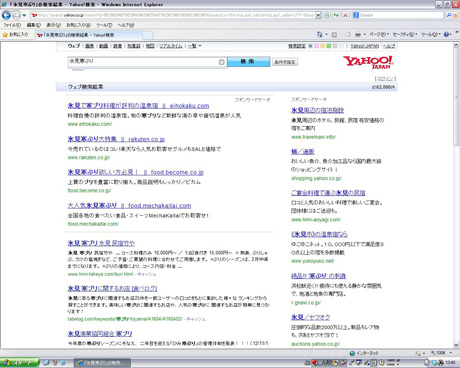
Task: Click the blue Help question mark icon
Action: point(447,34)
